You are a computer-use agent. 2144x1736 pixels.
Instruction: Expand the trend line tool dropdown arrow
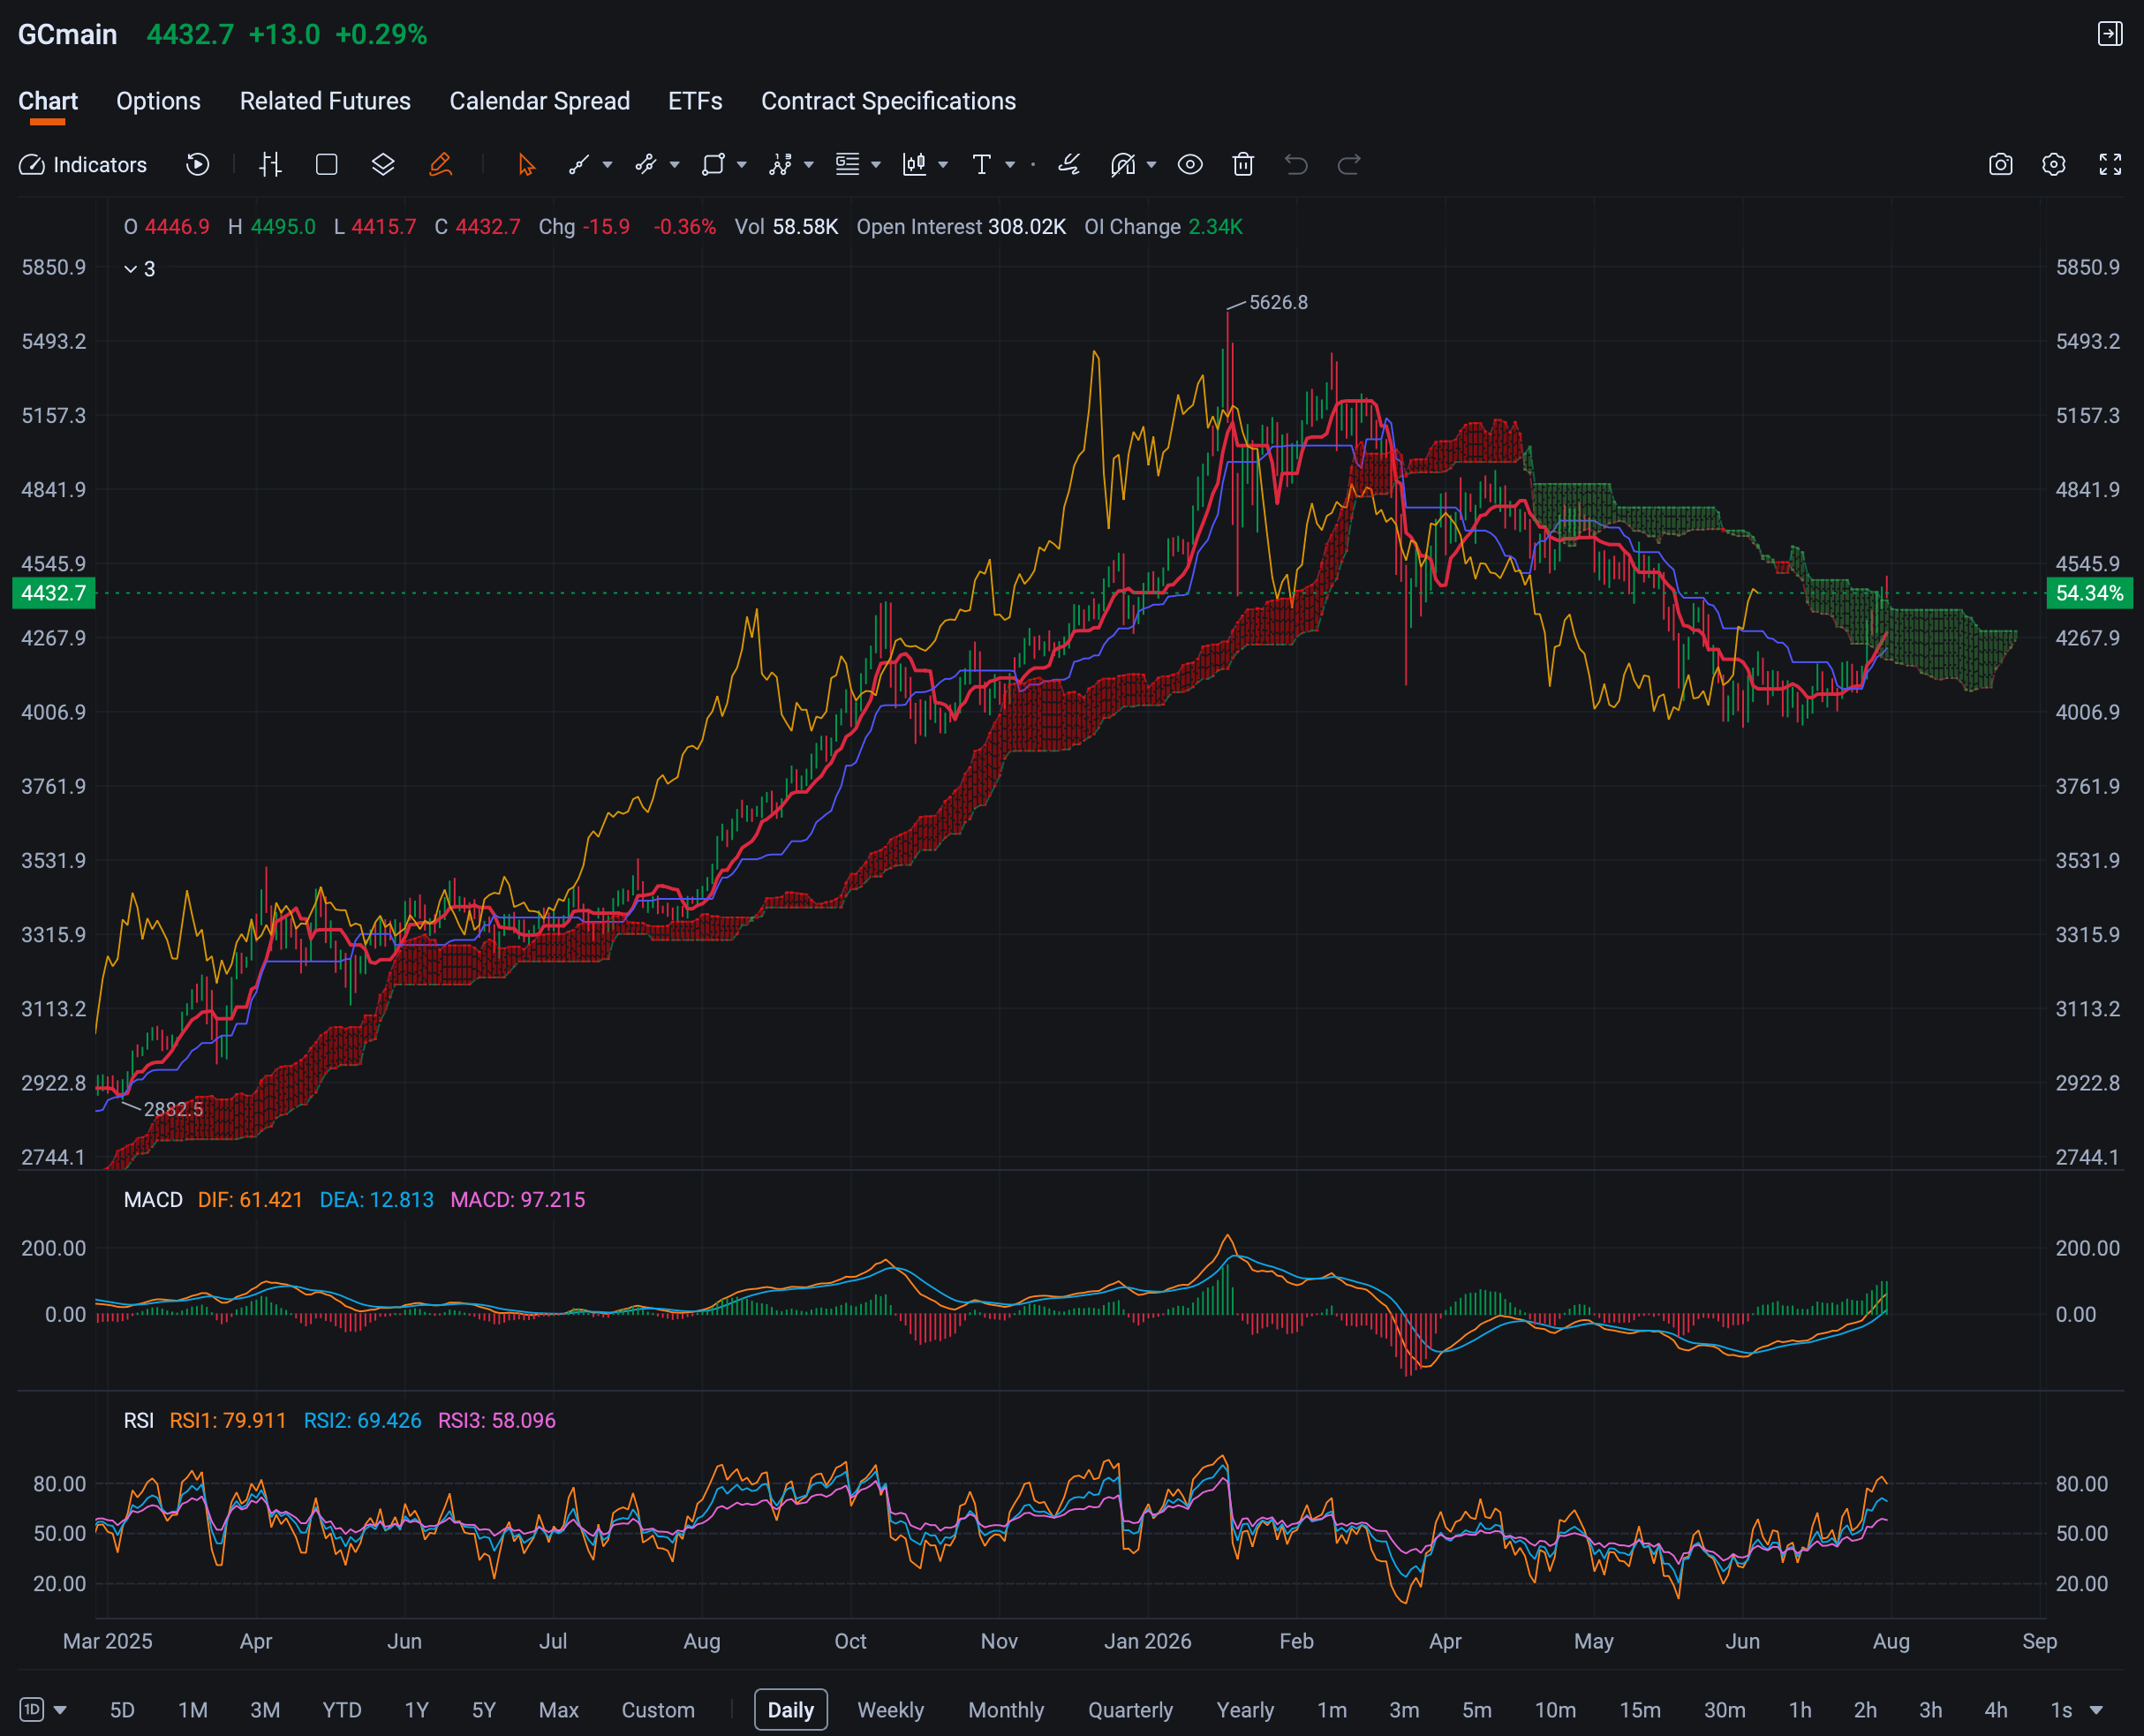pyautogui.click(x=607, y=165)
